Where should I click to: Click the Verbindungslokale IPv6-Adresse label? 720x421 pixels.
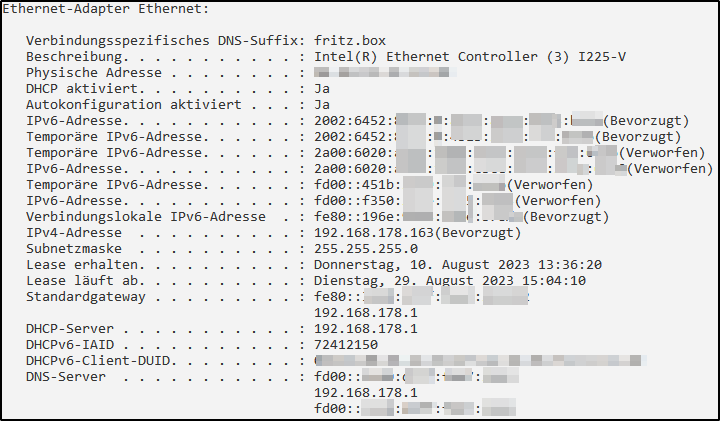tap(146, 217)
